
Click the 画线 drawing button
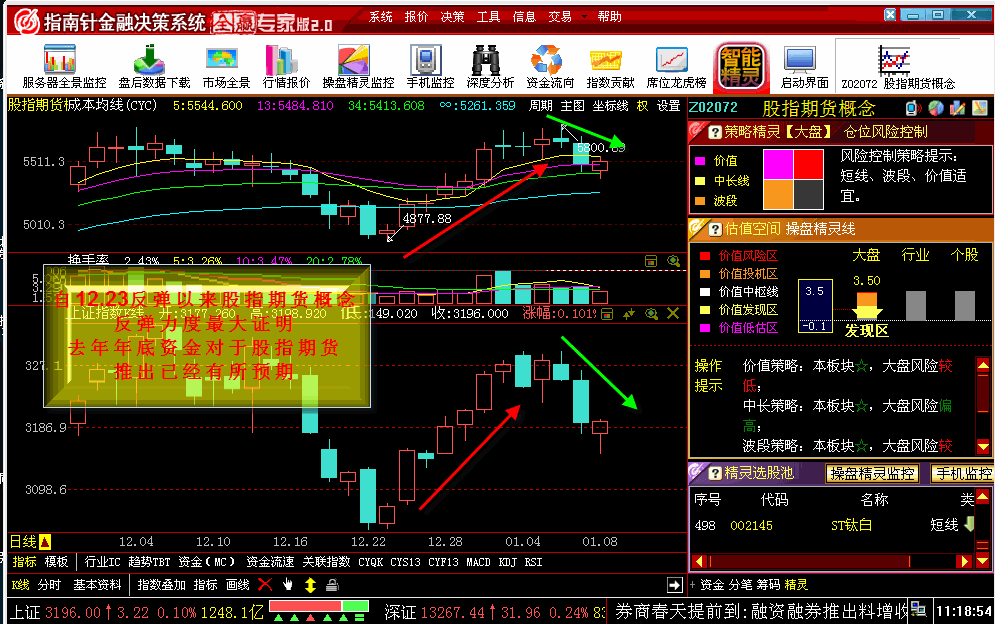coord(237,585)
